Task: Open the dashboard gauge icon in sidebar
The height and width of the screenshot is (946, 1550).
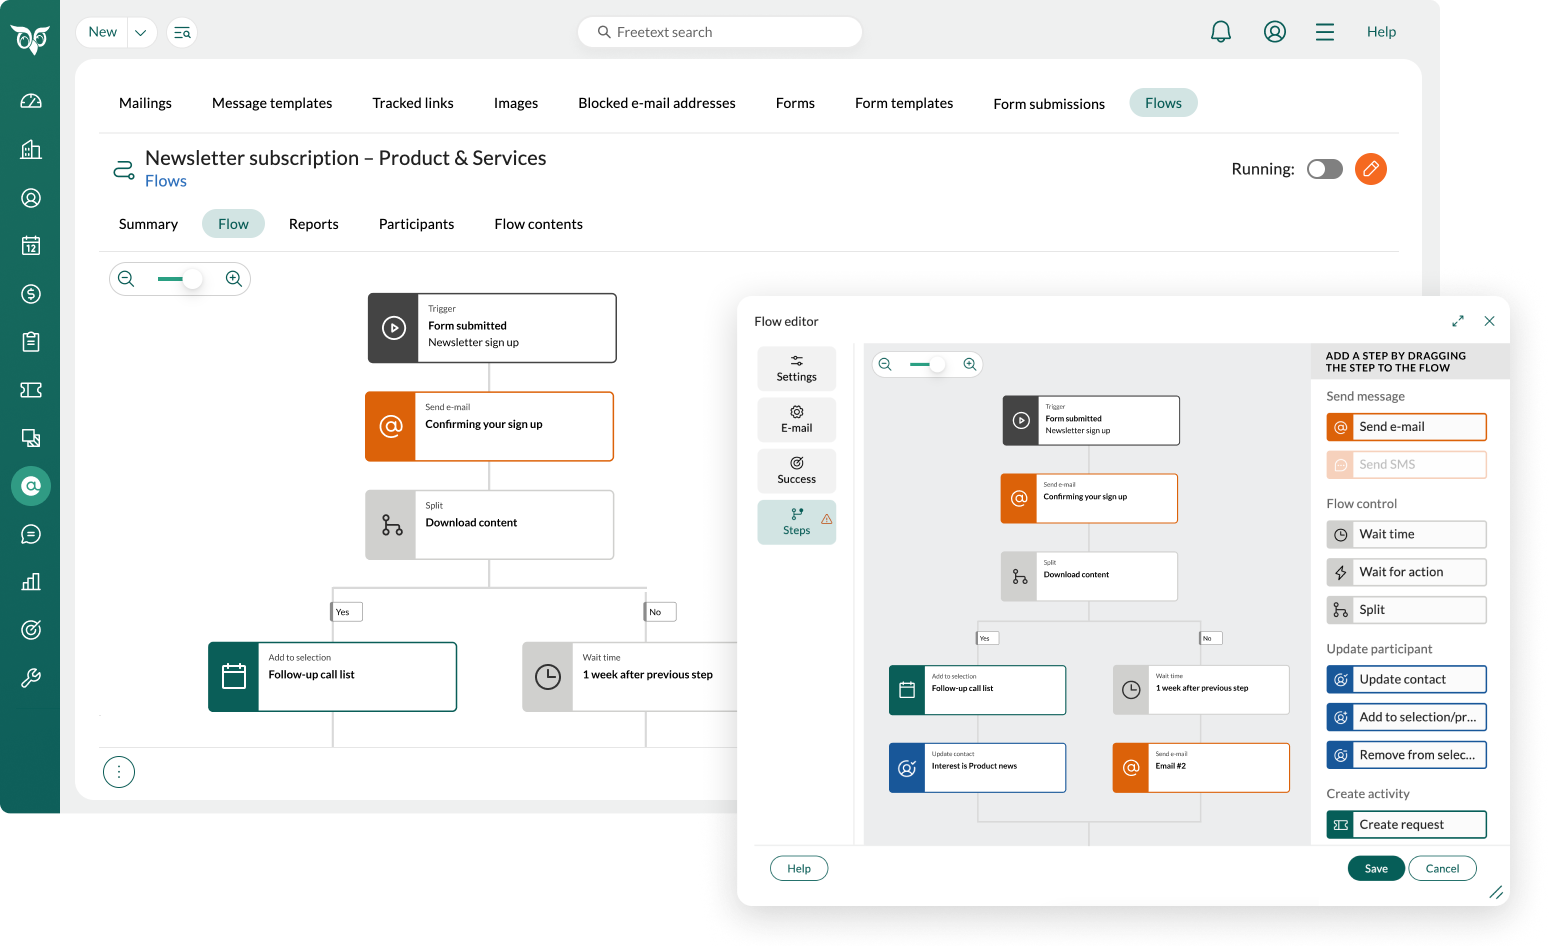Action: [x=31, y=101]
